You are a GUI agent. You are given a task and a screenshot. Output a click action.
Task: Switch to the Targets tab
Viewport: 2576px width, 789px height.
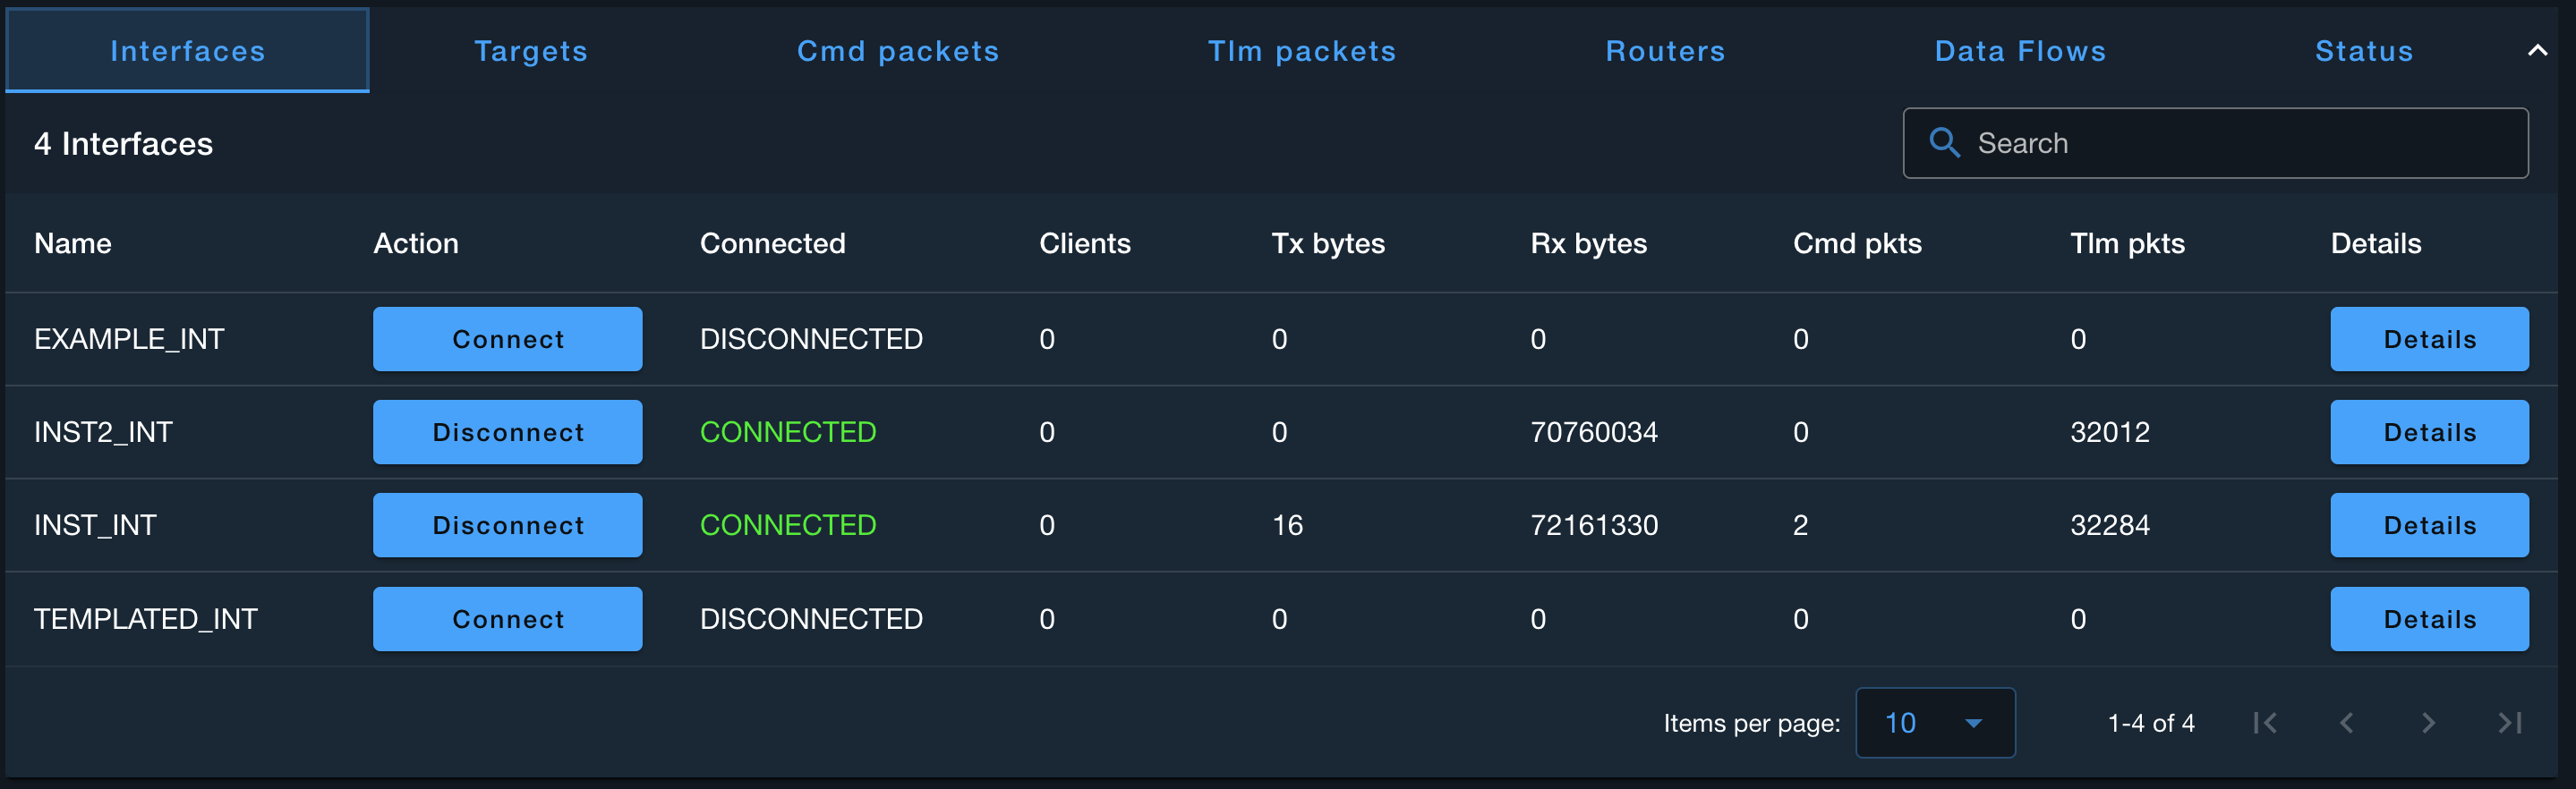tap(531, 51)
